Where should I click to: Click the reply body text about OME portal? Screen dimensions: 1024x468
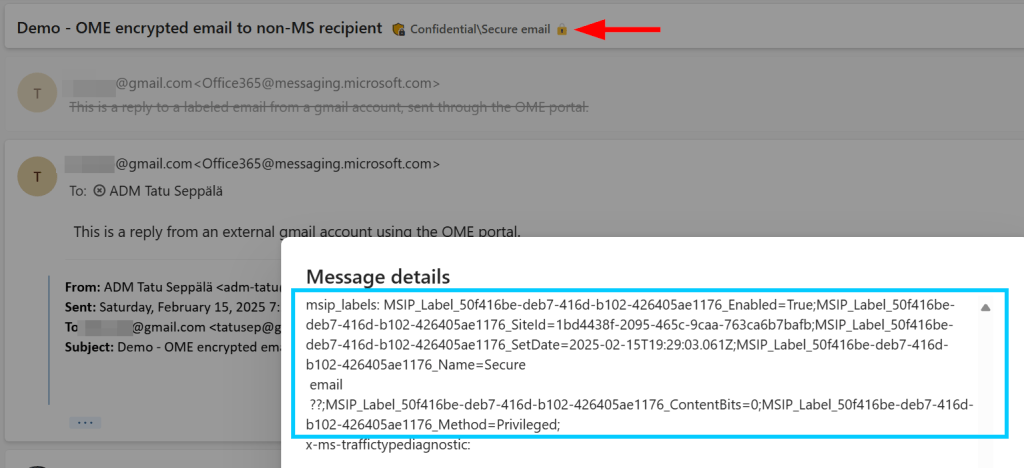click(297, 232)
